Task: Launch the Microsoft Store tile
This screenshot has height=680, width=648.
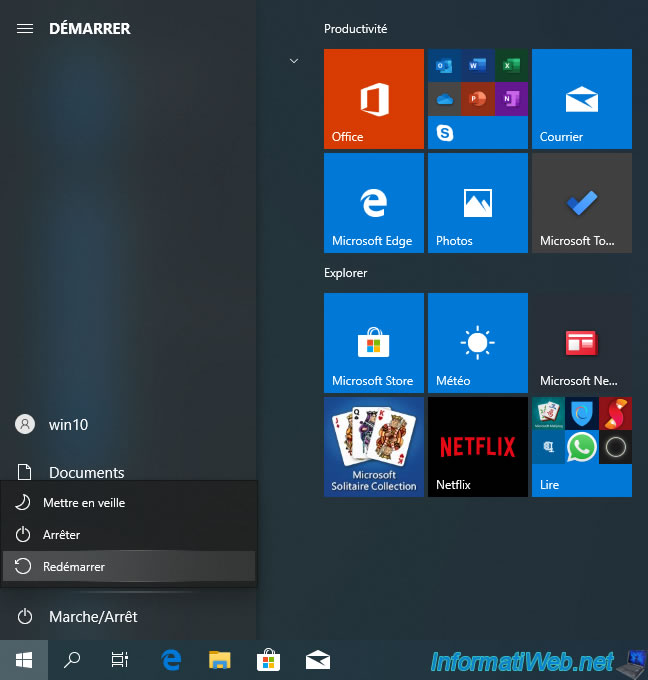Action: point(373,343)
